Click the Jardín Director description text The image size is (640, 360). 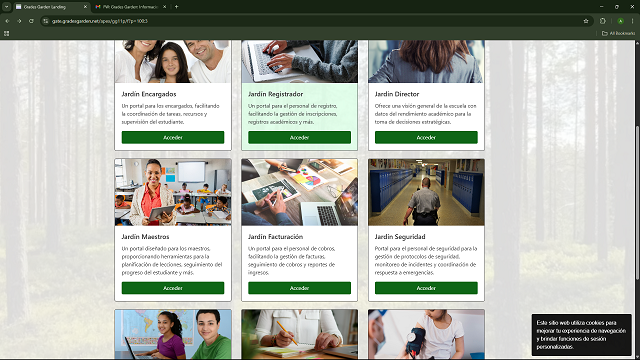[425, 114]
